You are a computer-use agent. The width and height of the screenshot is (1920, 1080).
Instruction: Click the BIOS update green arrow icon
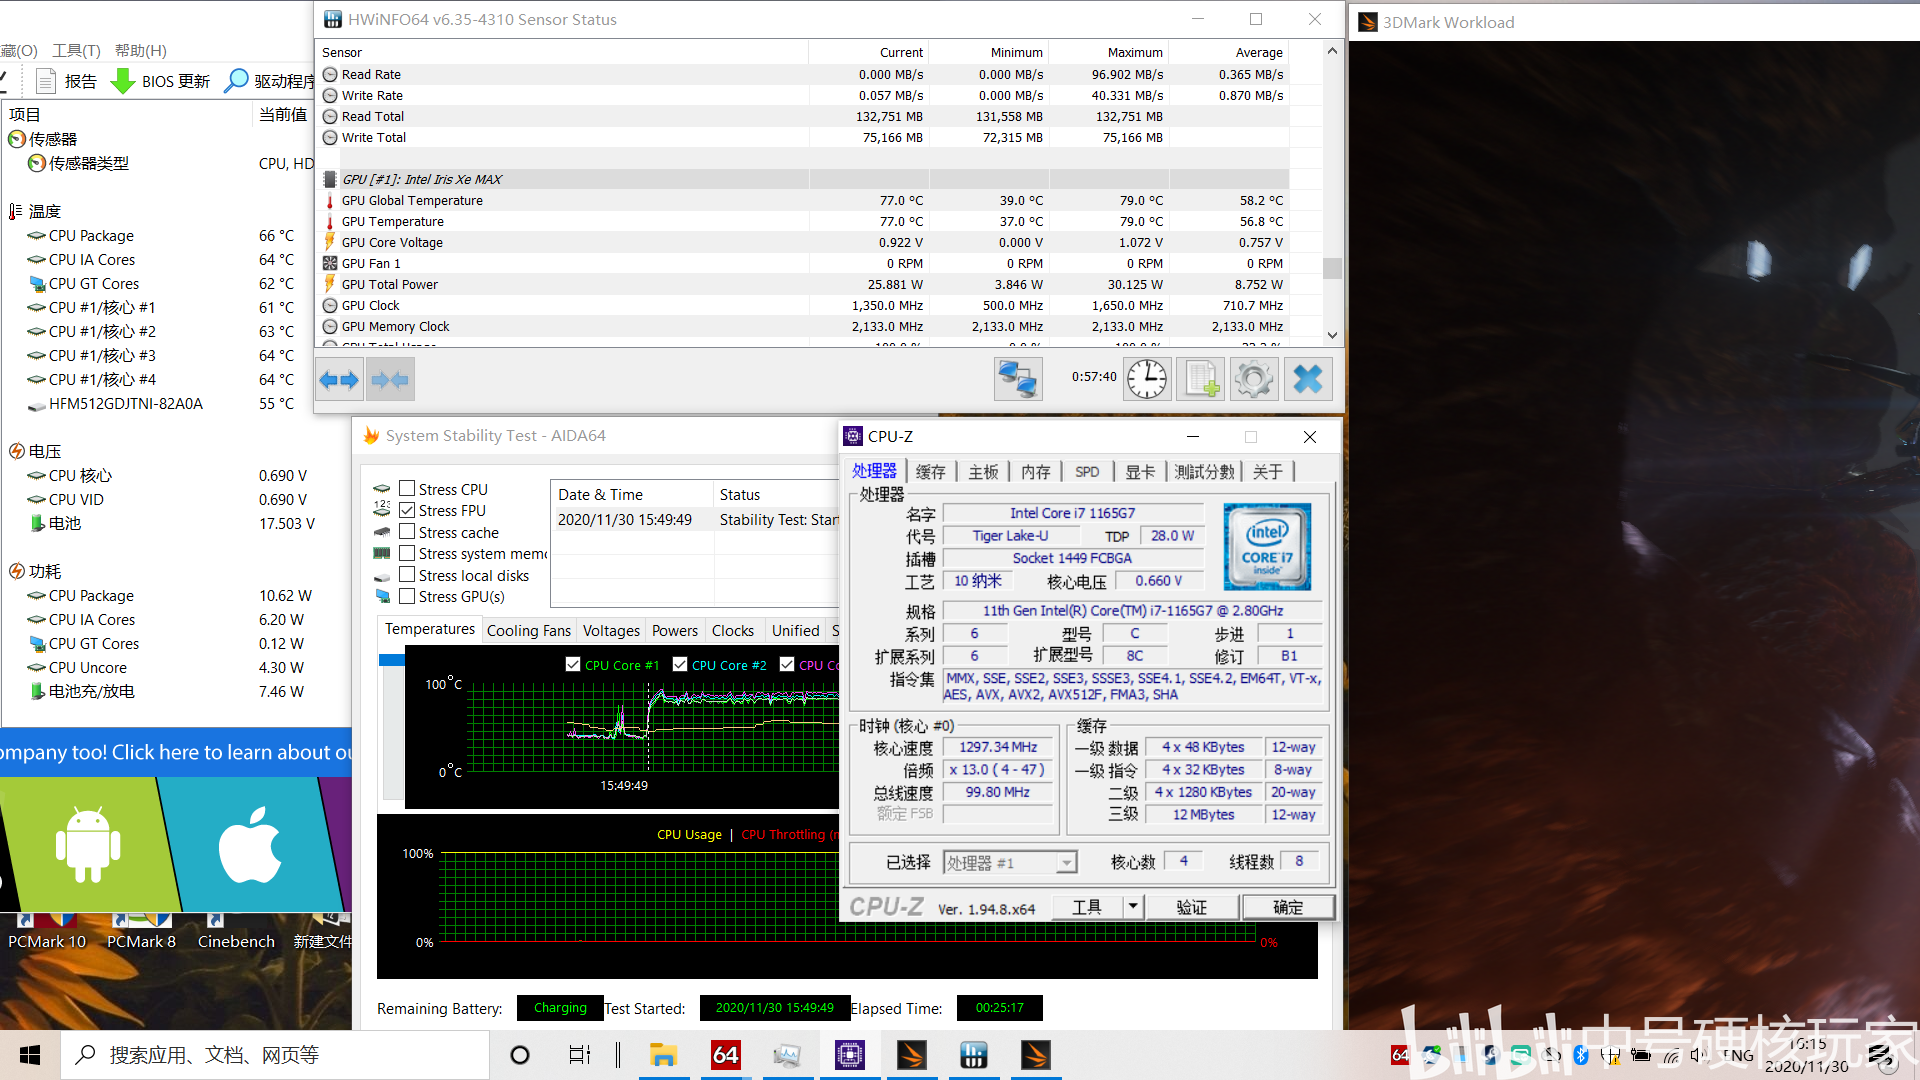[123, 81]
